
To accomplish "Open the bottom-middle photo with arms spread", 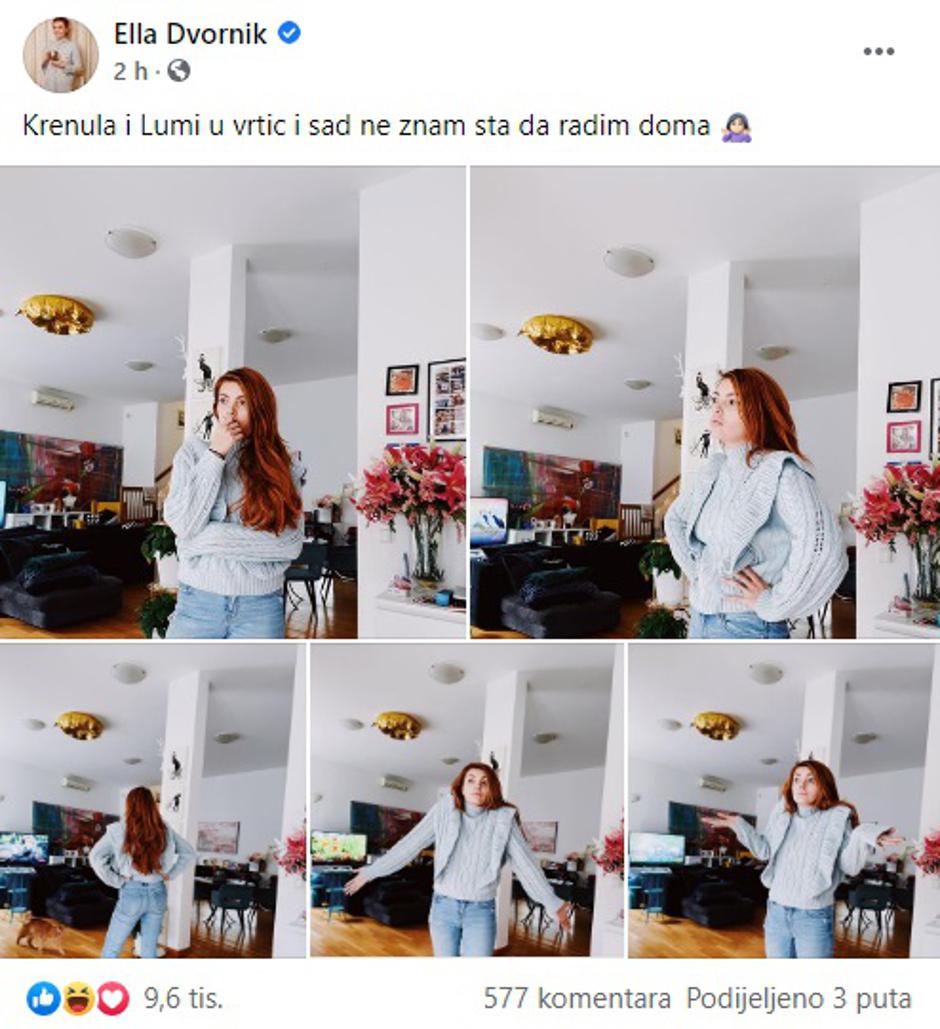I will [x=467, y=800].
